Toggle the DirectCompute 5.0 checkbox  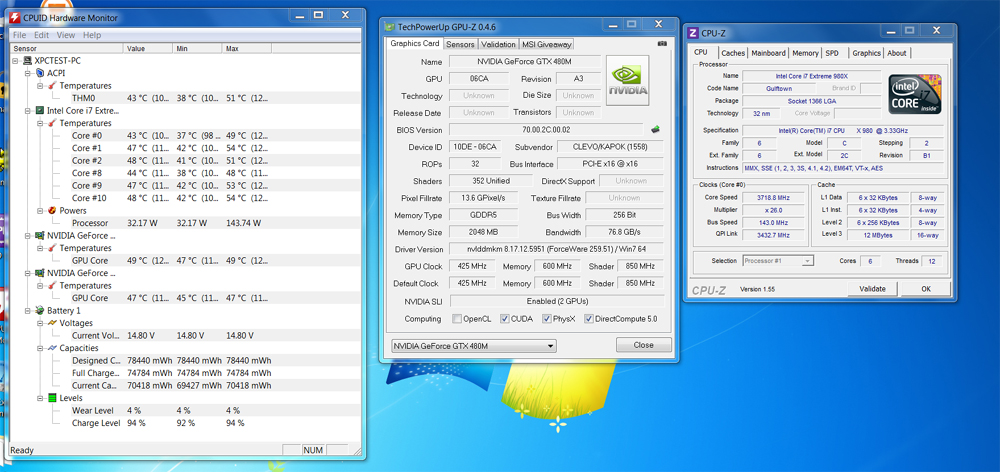pyautogui.click(x=589, y=318)
